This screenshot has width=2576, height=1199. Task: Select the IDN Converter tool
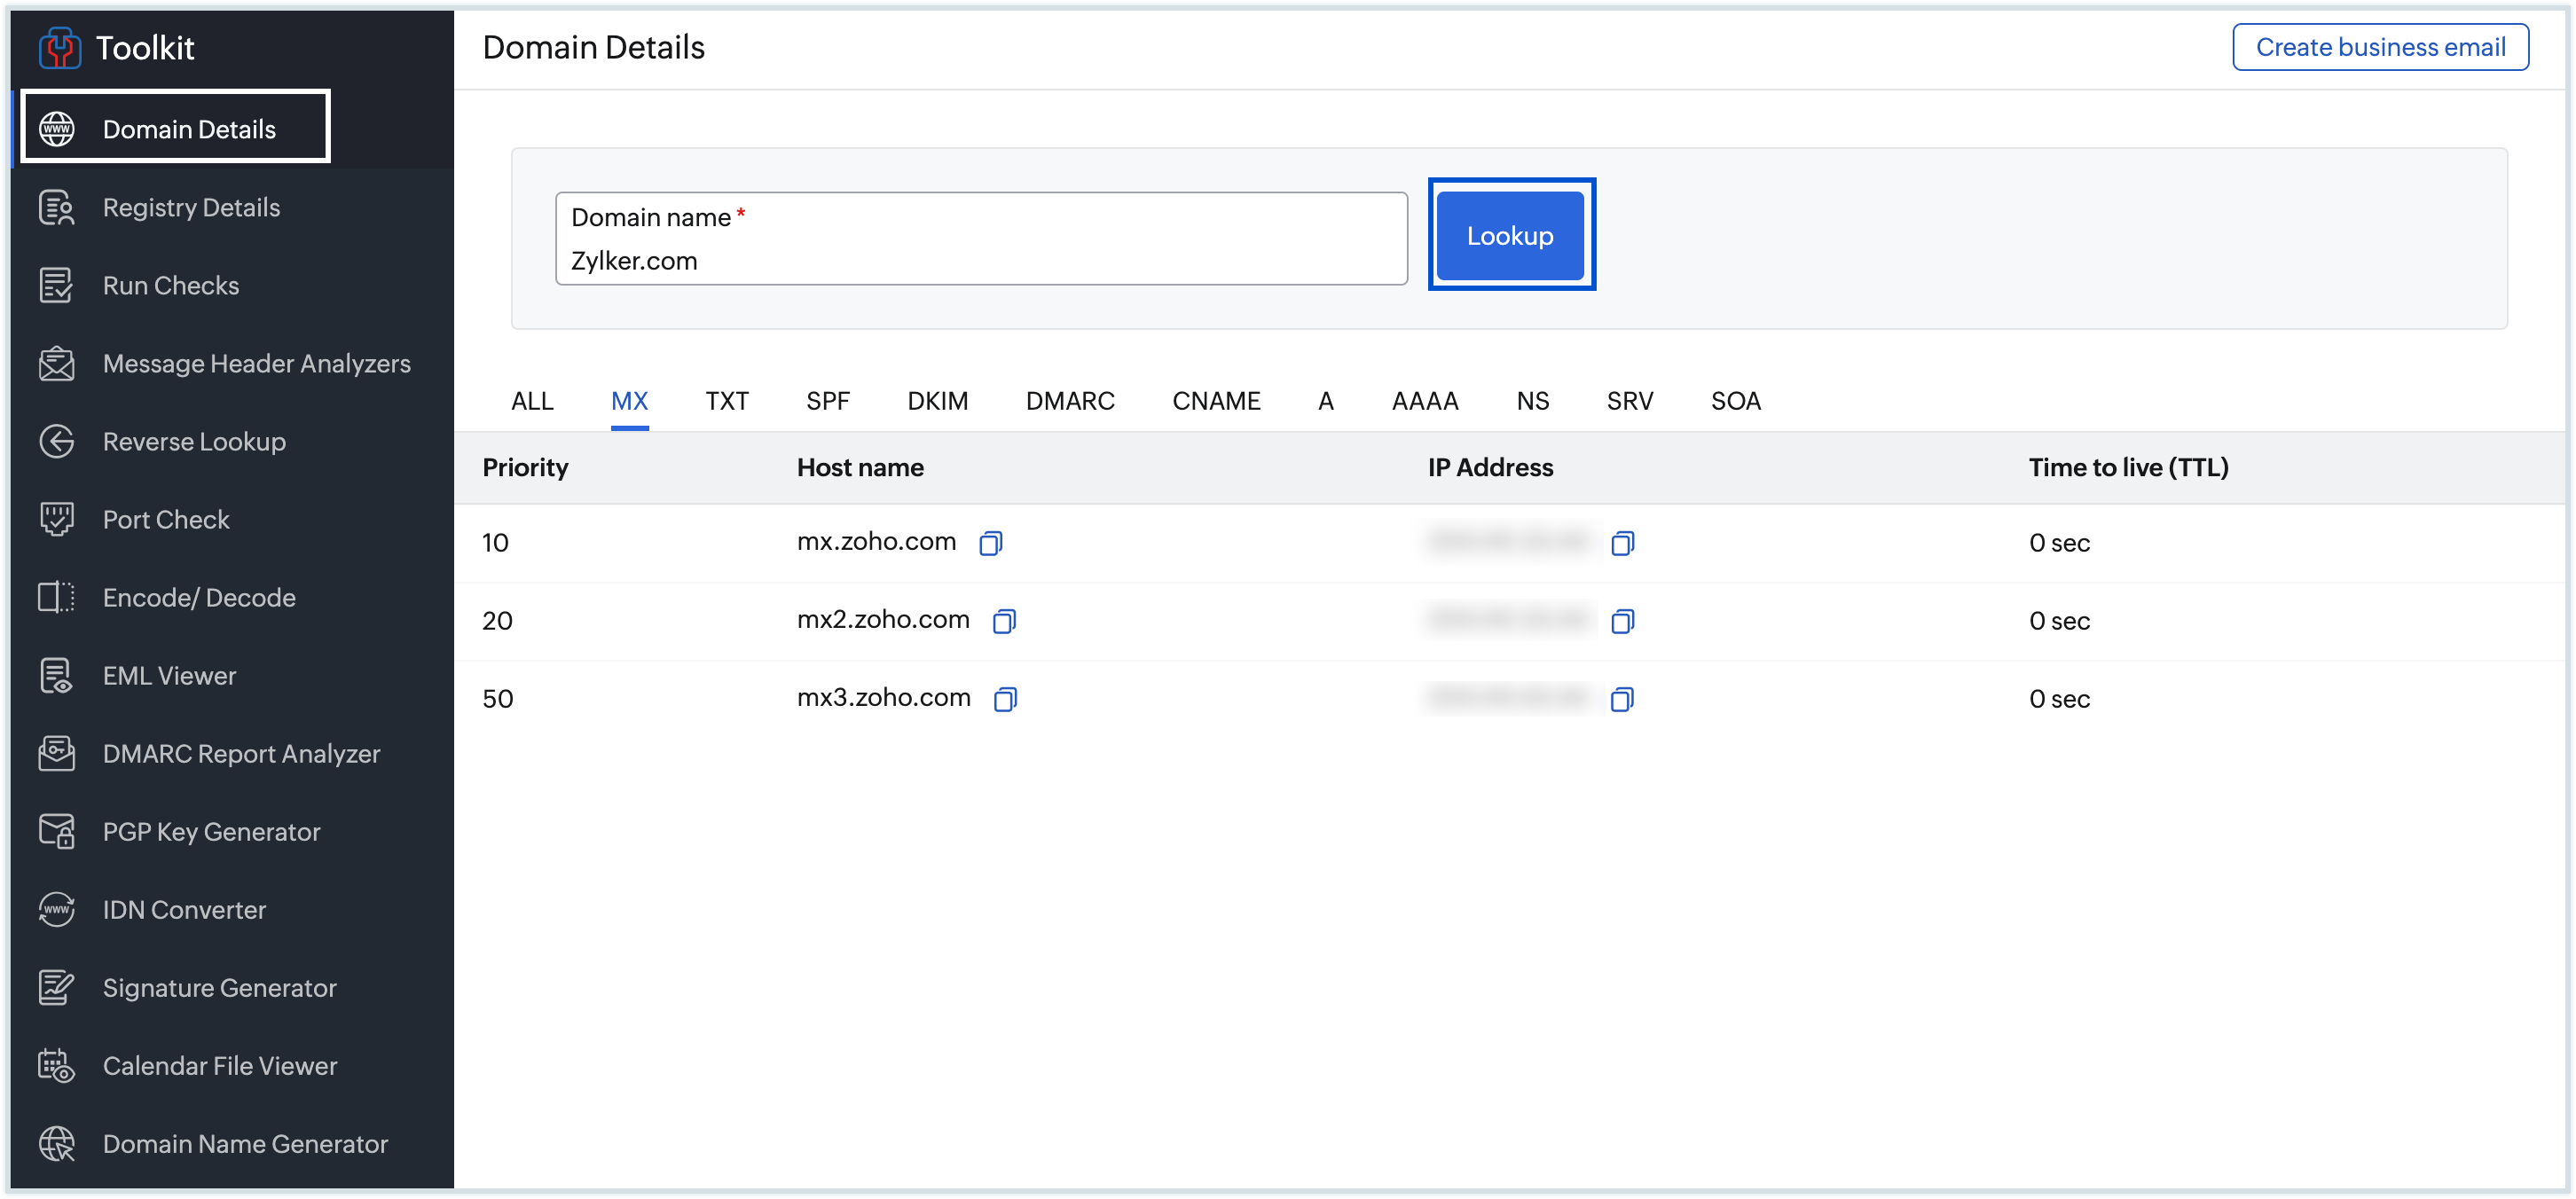pos(184,909)
